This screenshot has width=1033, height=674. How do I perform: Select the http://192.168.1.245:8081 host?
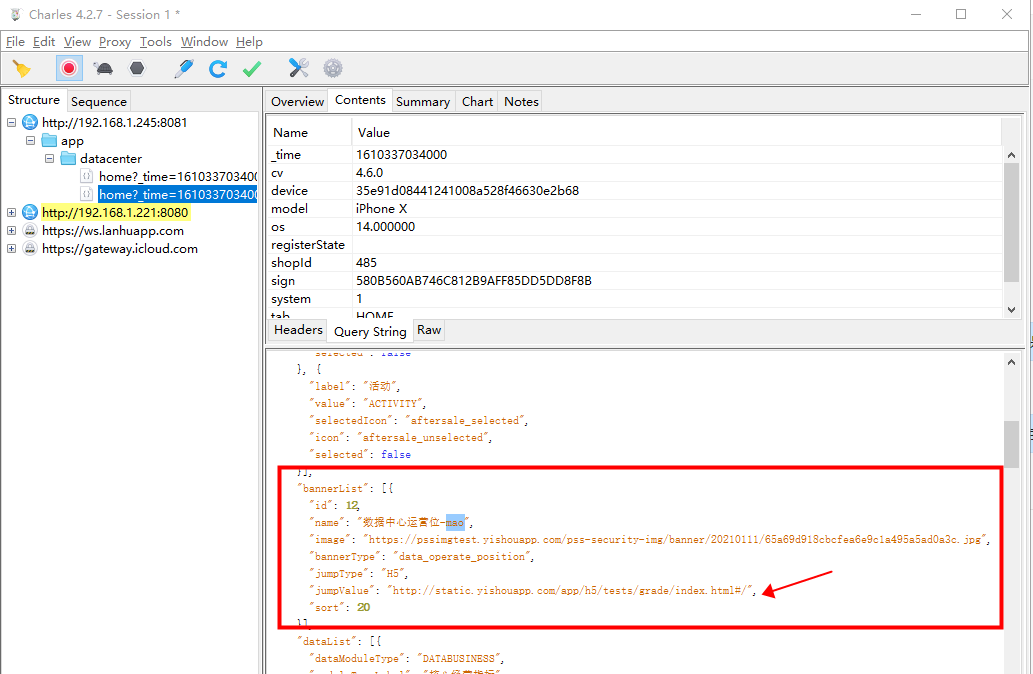tap(115, 123)
